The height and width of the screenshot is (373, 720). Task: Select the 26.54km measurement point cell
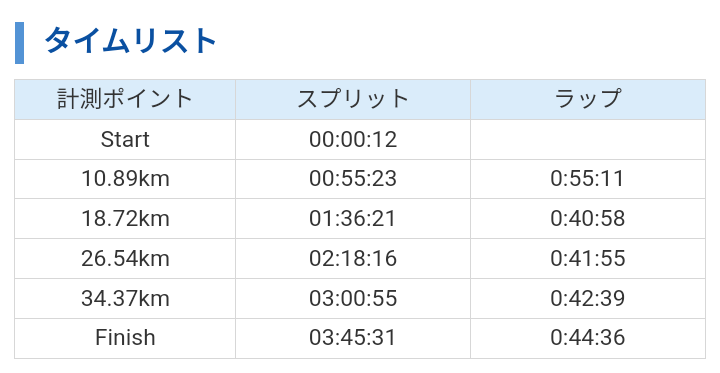click(125, 259)
